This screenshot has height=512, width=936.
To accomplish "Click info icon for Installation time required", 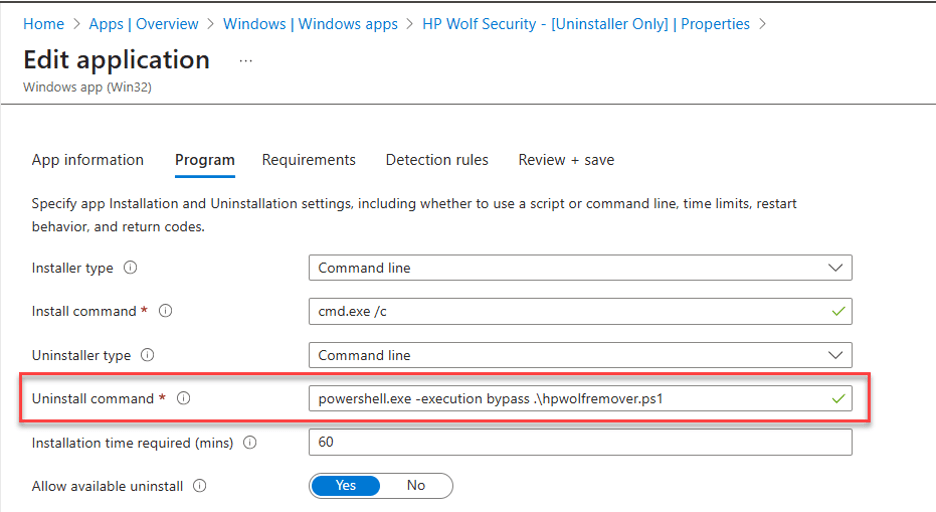I will click(x=250, y=443).
